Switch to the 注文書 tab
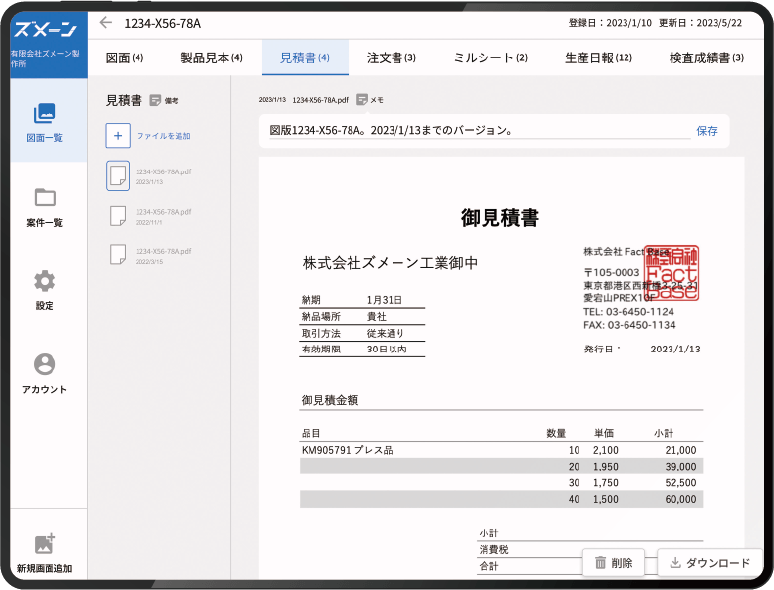This screenshot has height=590, width=774. pos(391,58)
